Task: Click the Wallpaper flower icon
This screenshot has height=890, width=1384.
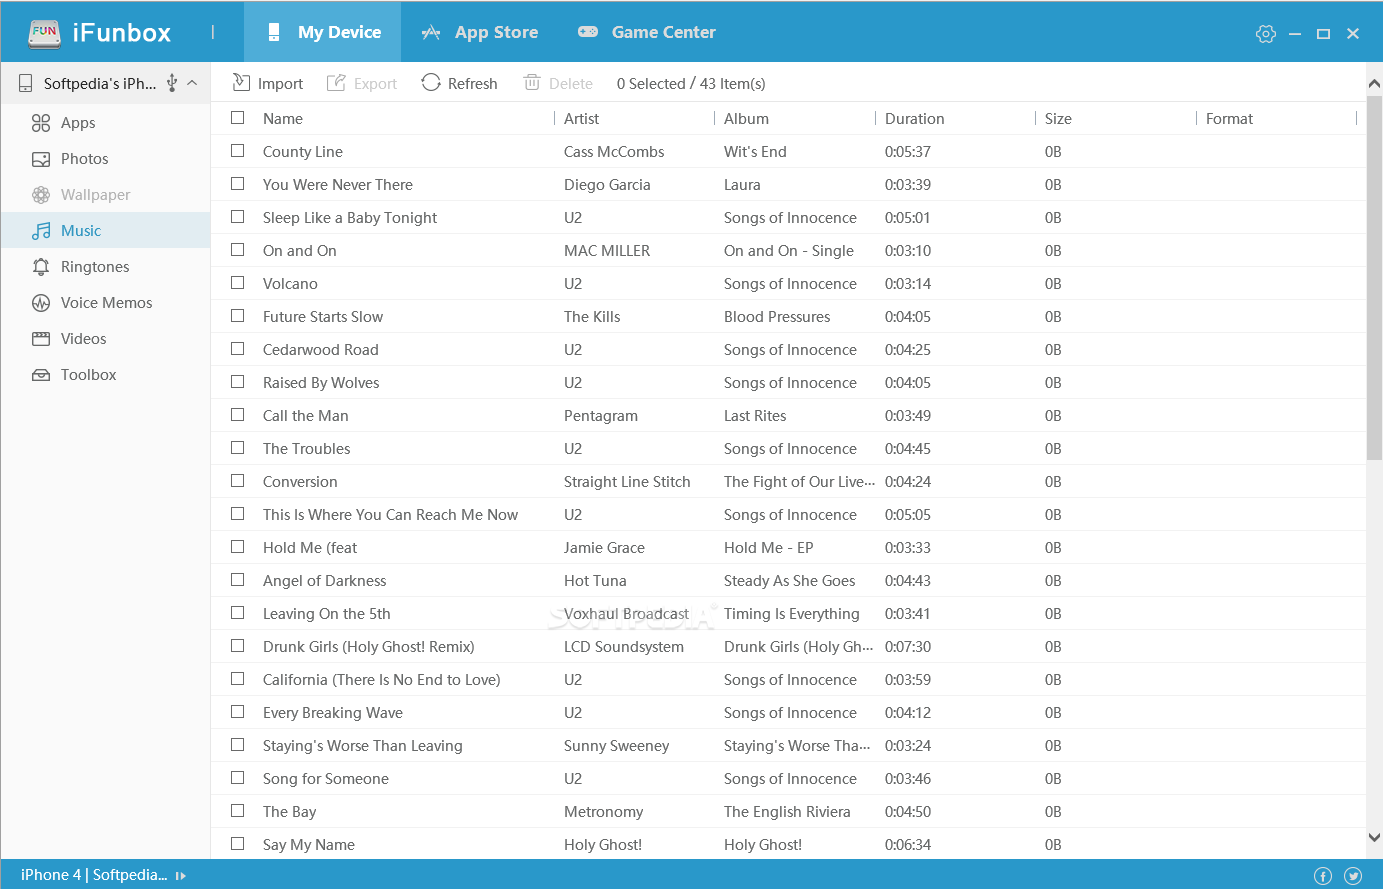Action: tap(41, 195)
